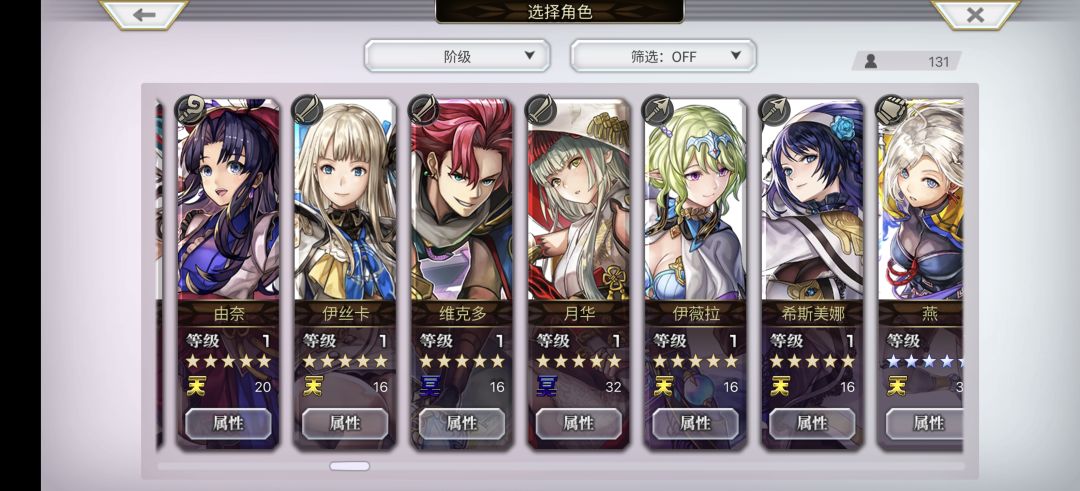The image size is (1080, 491).
Task: Click the weapon type icon on 由奈's card
Action: [191, 109]
